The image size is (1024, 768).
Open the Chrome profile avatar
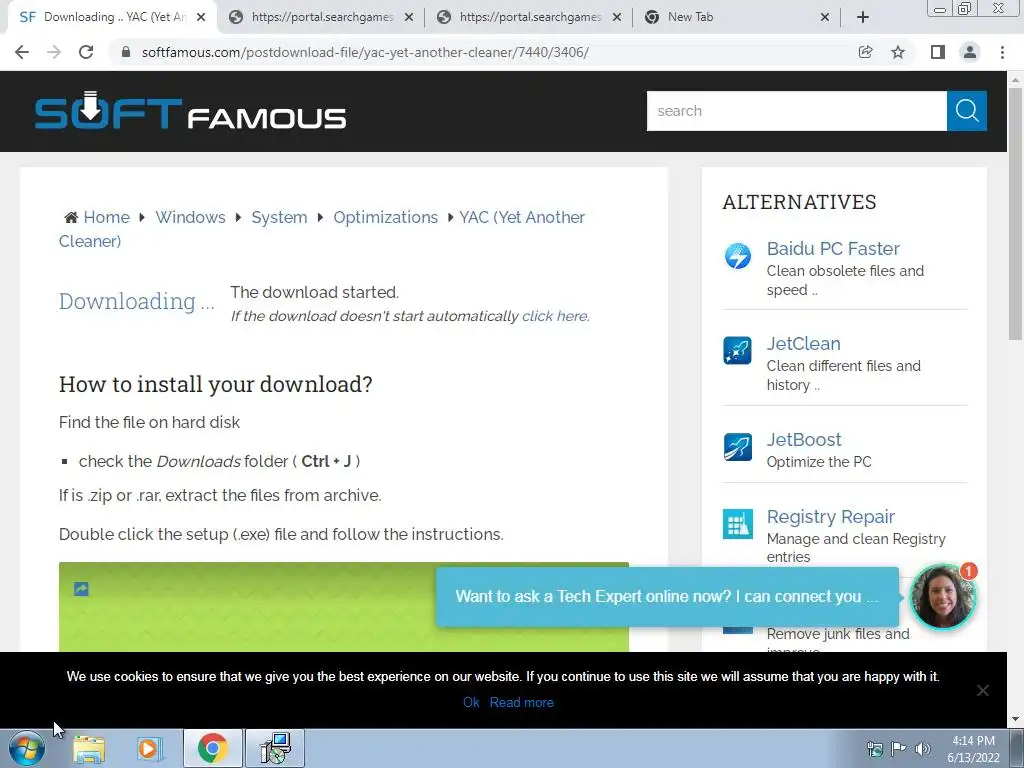tap(970, 52)
